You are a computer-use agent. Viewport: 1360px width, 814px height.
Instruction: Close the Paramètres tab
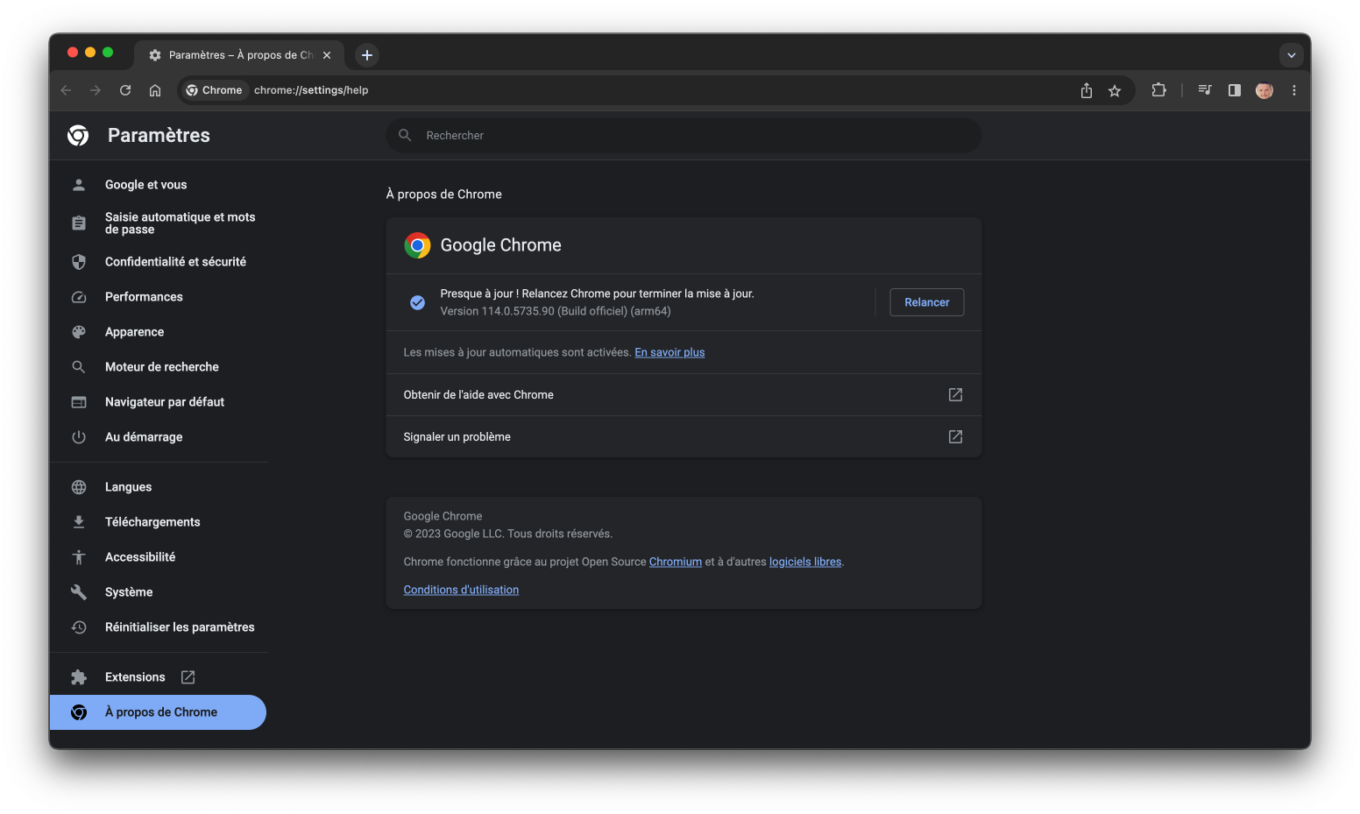326,55
